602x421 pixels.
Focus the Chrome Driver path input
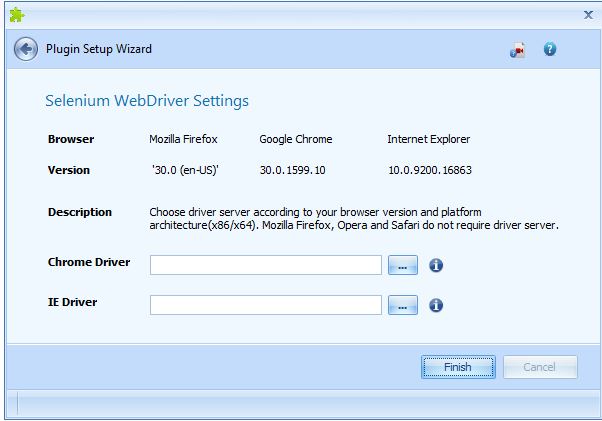(x=266, y=265)
